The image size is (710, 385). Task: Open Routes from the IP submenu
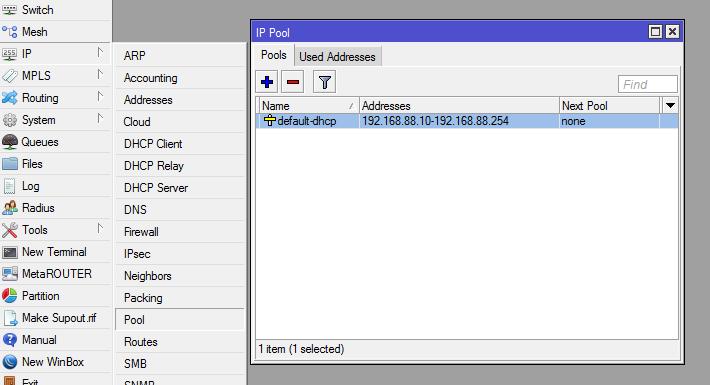click(x=180, y=342)
